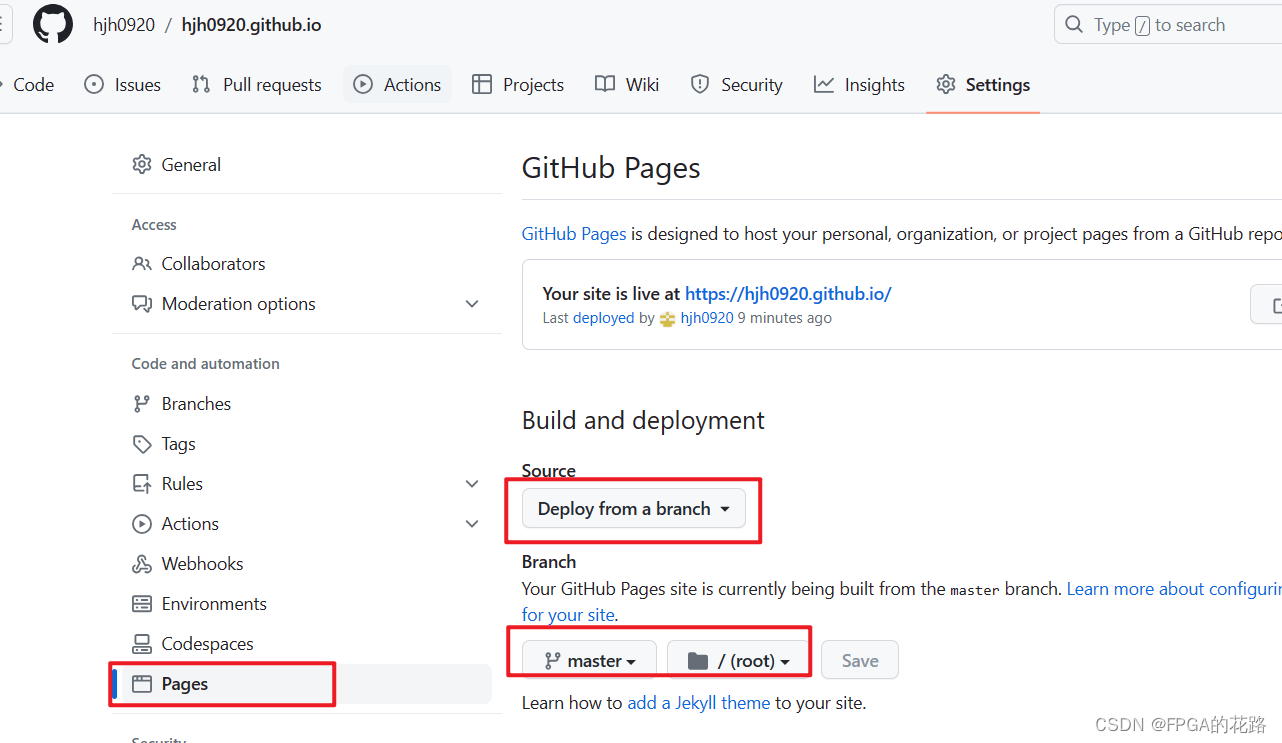Click the Projects table icon
This screenshot has height=743, width=1282.
pyautogui.click(x=482, y=85)
